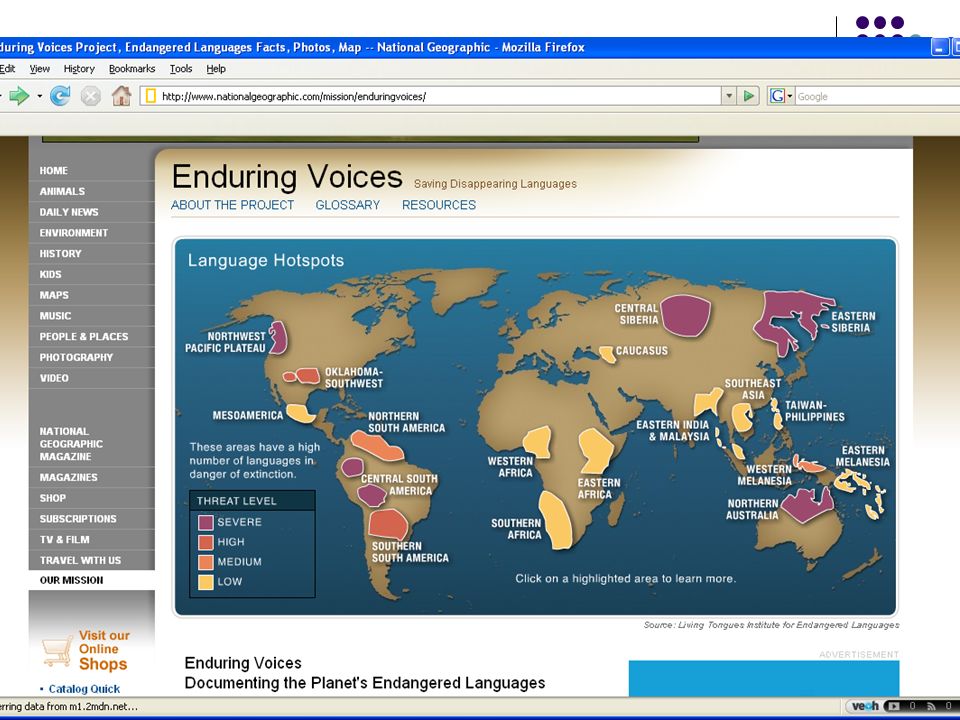The width and height of the screenshot is (960, 720).
Task: Open the Tools menu
Action: click(181, 69)
